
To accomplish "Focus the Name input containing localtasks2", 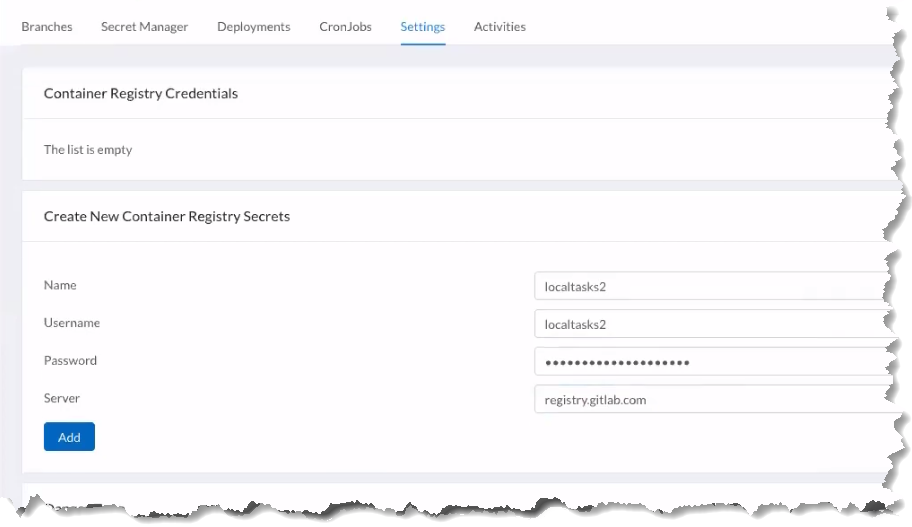I will coord(710,287).
